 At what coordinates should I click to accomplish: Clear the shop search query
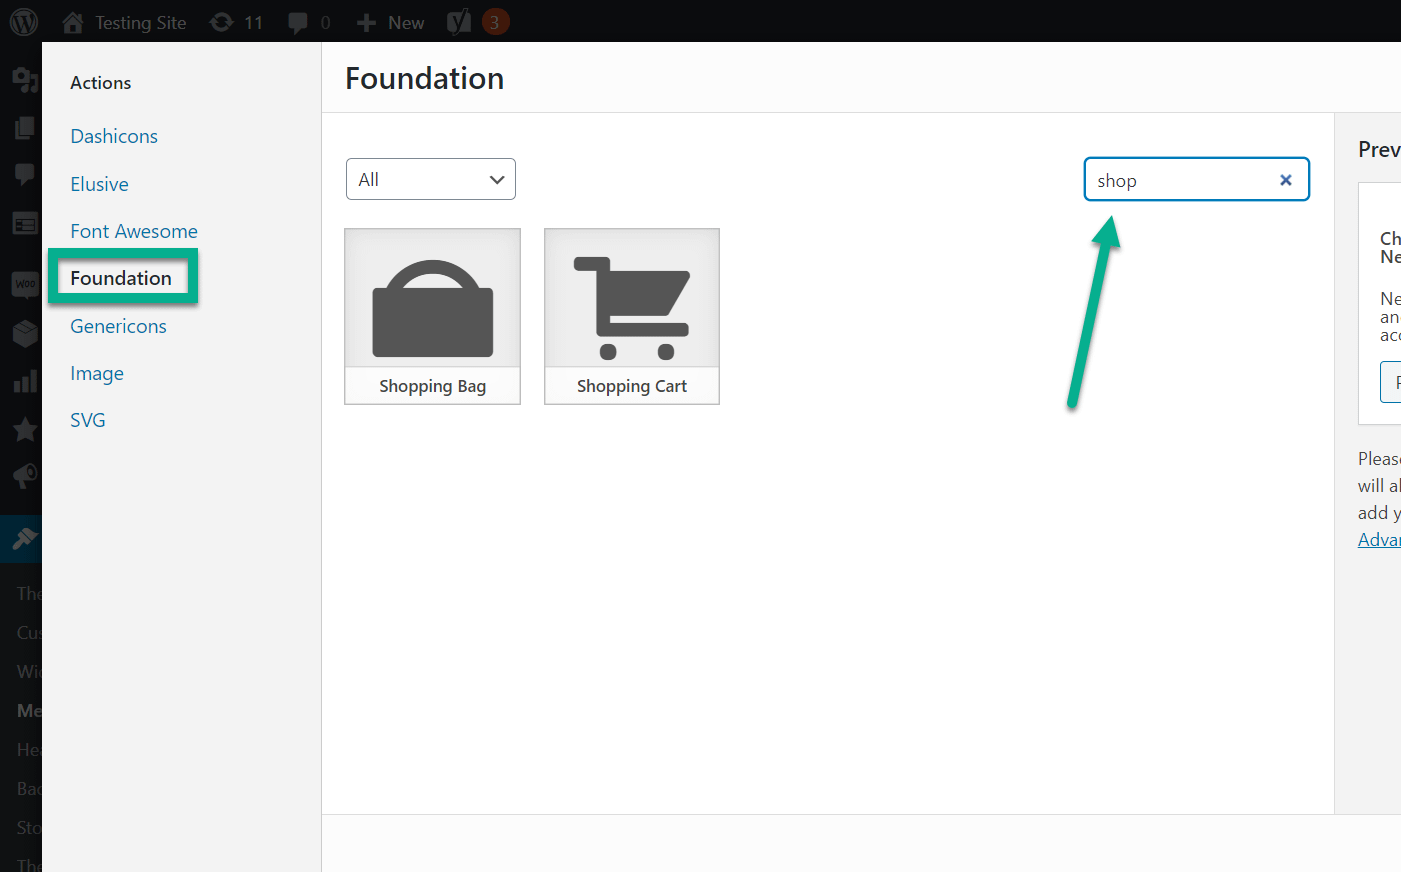[1285, 179]
